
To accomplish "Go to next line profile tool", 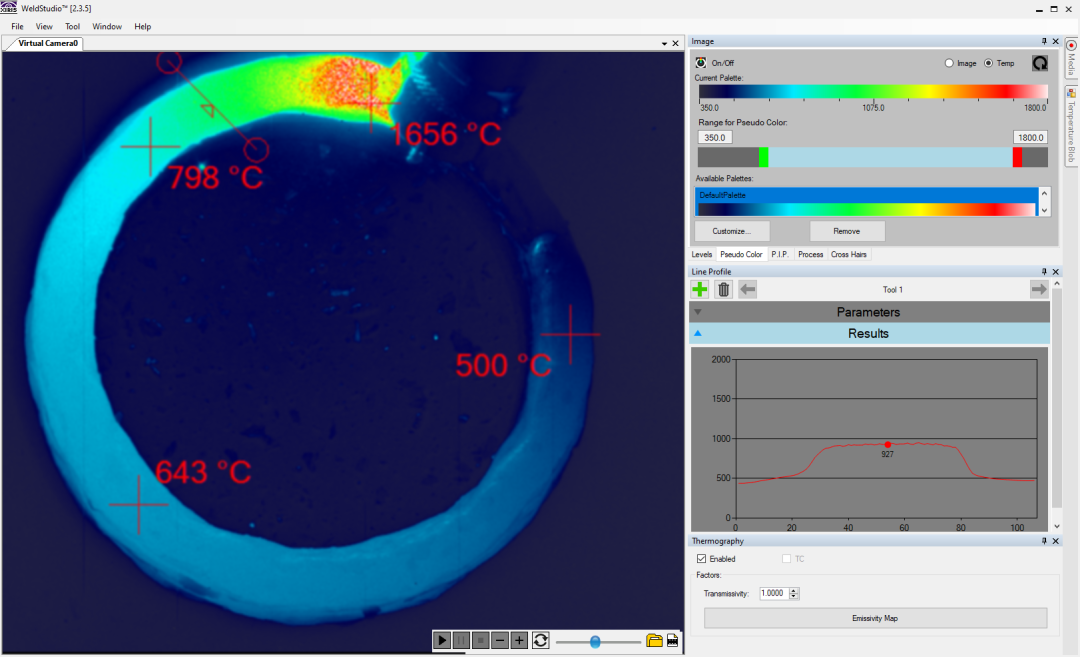I will (1039, 290).
